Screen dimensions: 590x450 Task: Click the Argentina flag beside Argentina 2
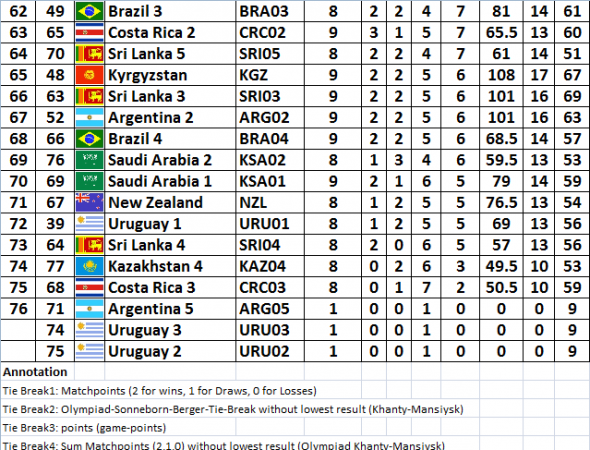pyautogui.click(x=89, y=118)
